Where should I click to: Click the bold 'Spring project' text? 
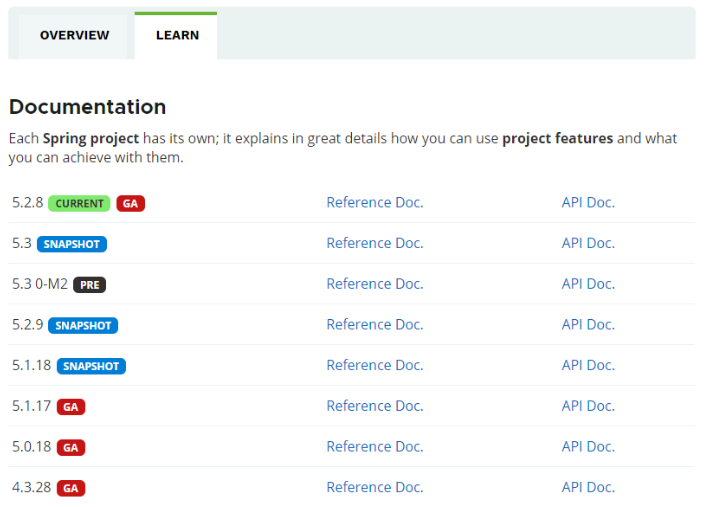tap(91, 139)
